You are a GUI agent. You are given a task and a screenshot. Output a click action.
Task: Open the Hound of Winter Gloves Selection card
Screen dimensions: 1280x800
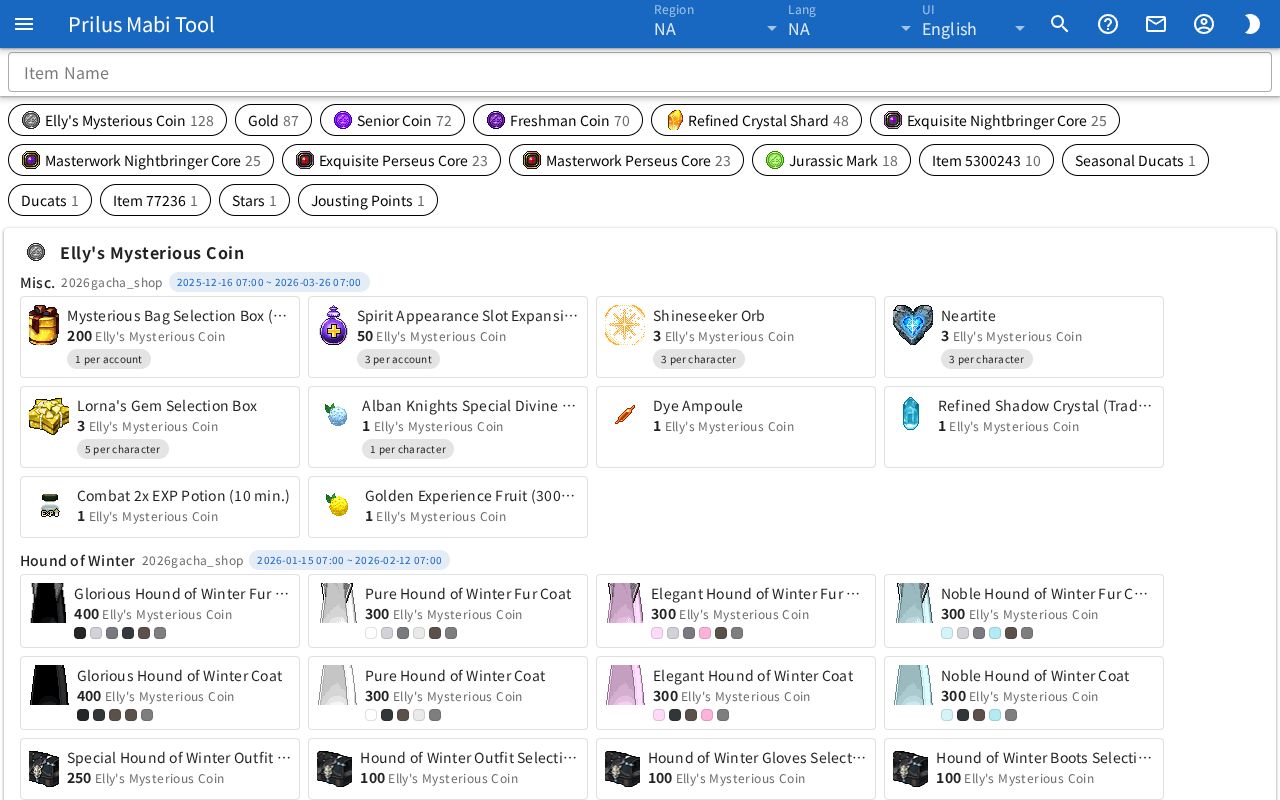coord(736,768)
